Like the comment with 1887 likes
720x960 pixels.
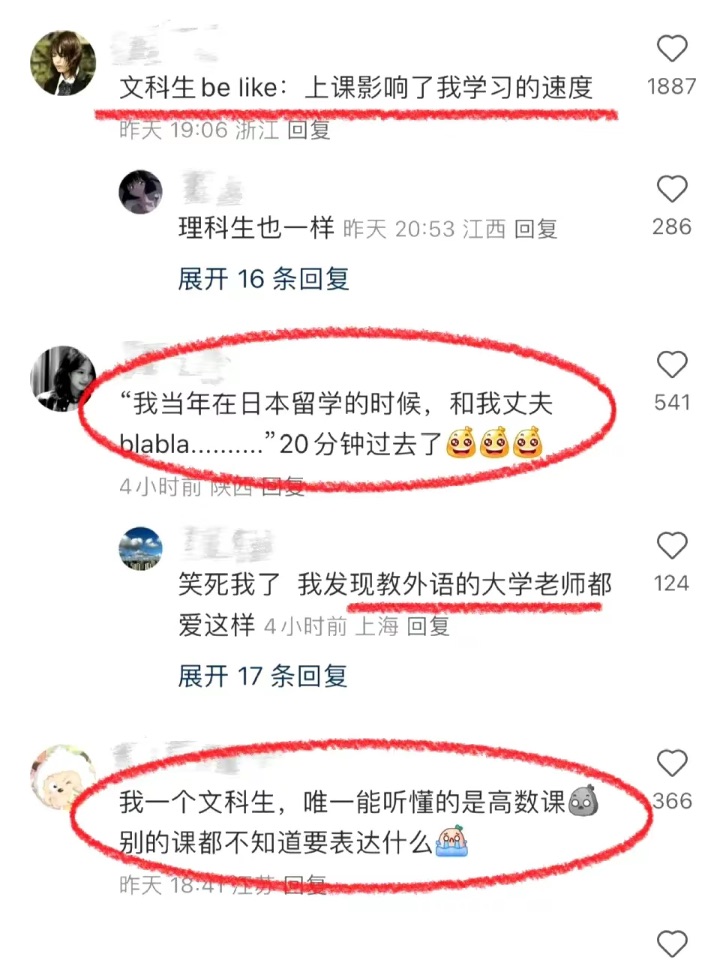[672, 48]
